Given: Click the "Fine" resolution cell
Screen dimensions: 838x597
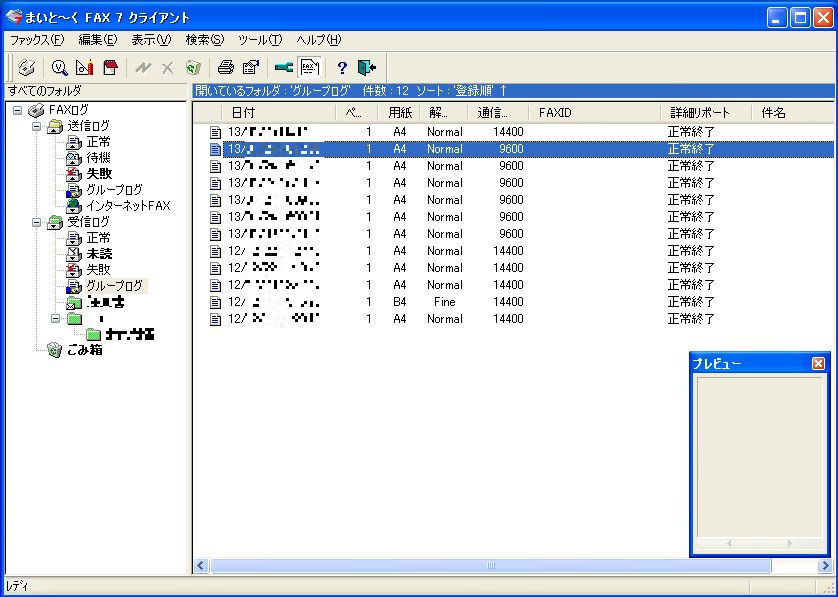Looking at the screenshot, I should (445, 302).
